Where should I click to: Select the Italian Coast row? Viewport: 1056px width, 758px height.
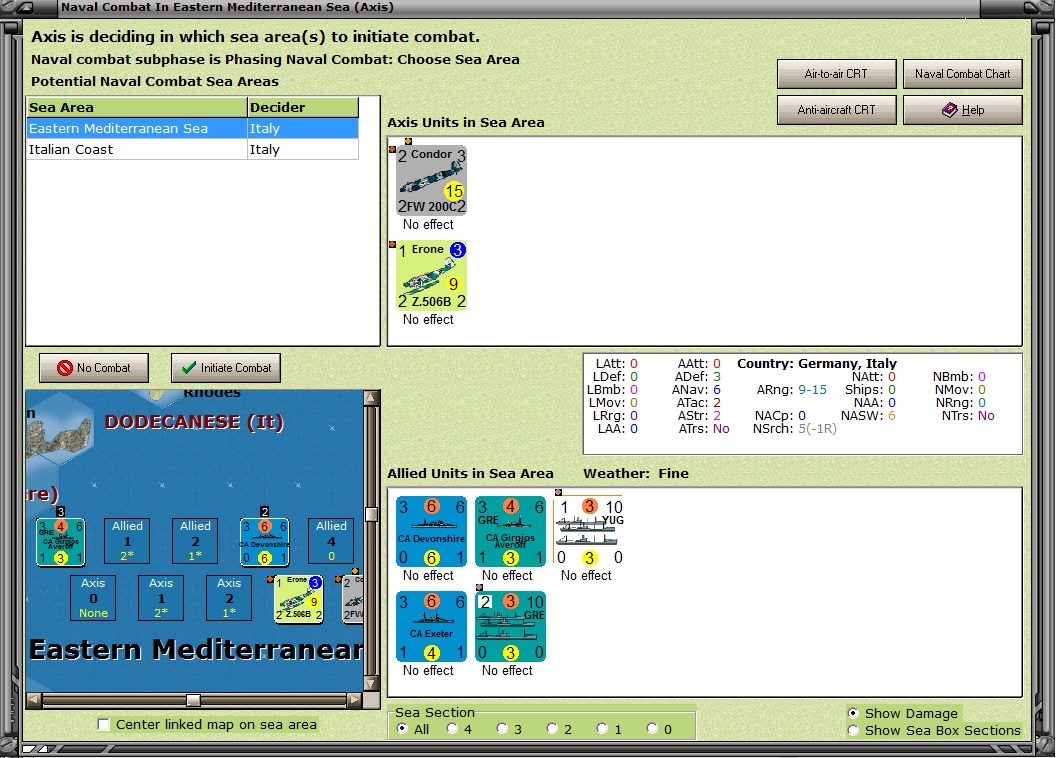pyautogui.click(x=193, y=149)
